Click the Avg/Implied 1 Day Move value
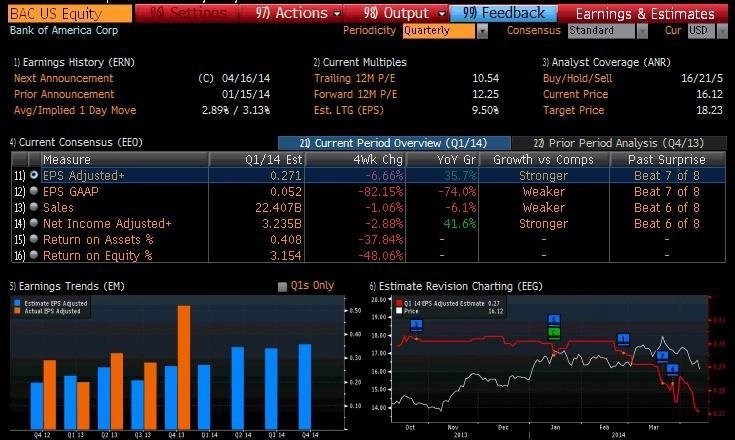This screenshot has width=735, height=440. click(236, 110)
